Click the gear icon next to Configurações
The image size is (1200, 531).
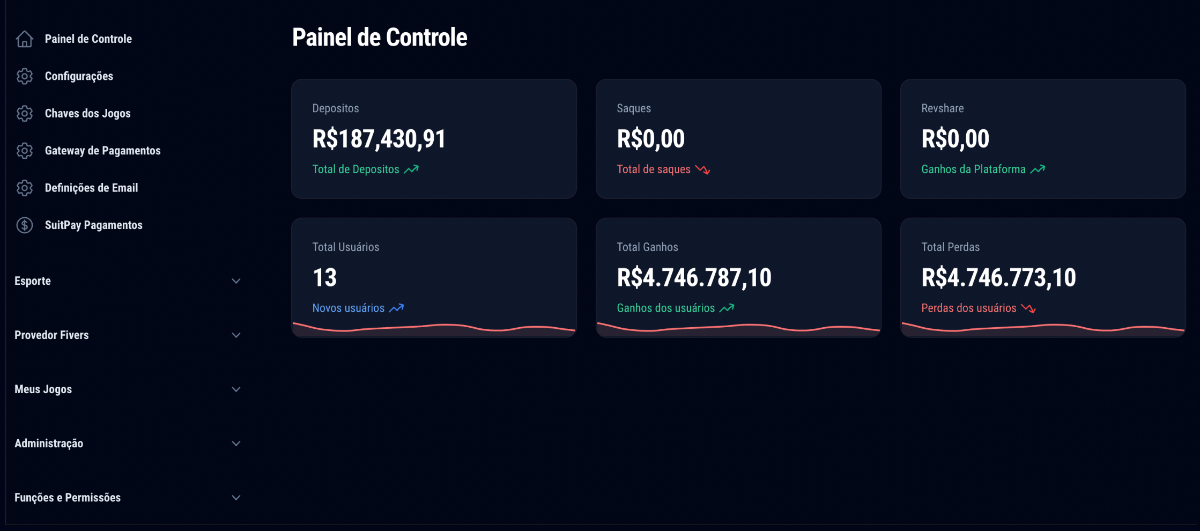point(25,76)
